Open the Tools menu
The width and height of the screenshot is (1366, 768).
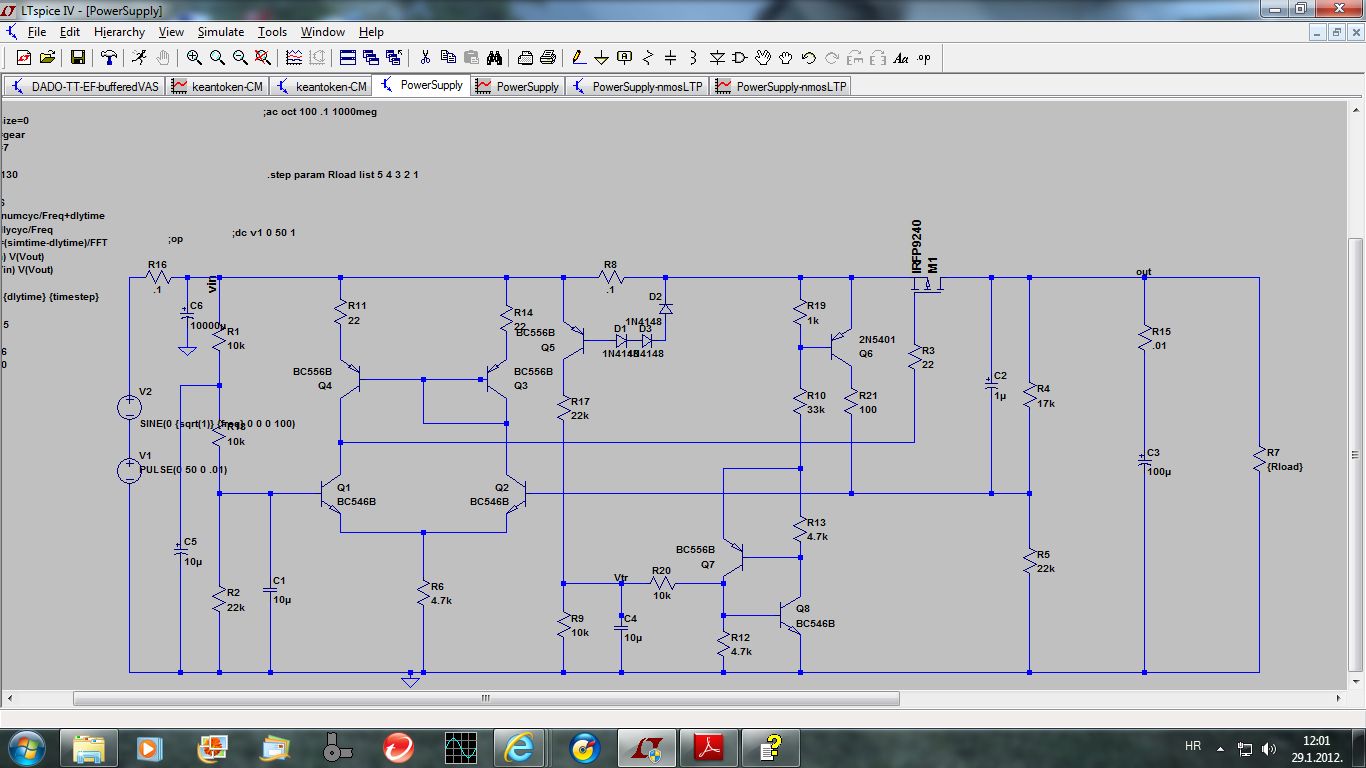272,32
